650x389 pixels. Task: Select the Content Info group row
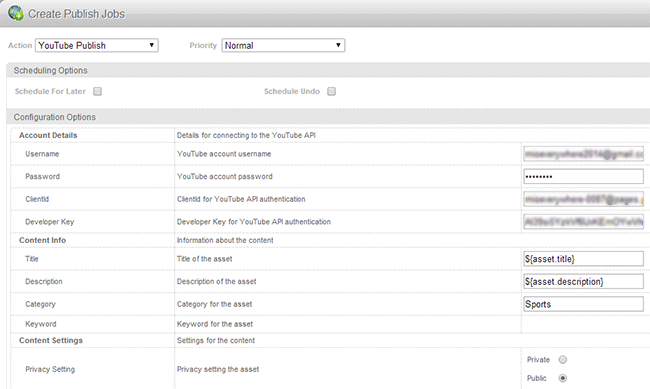tap(330, 240)
